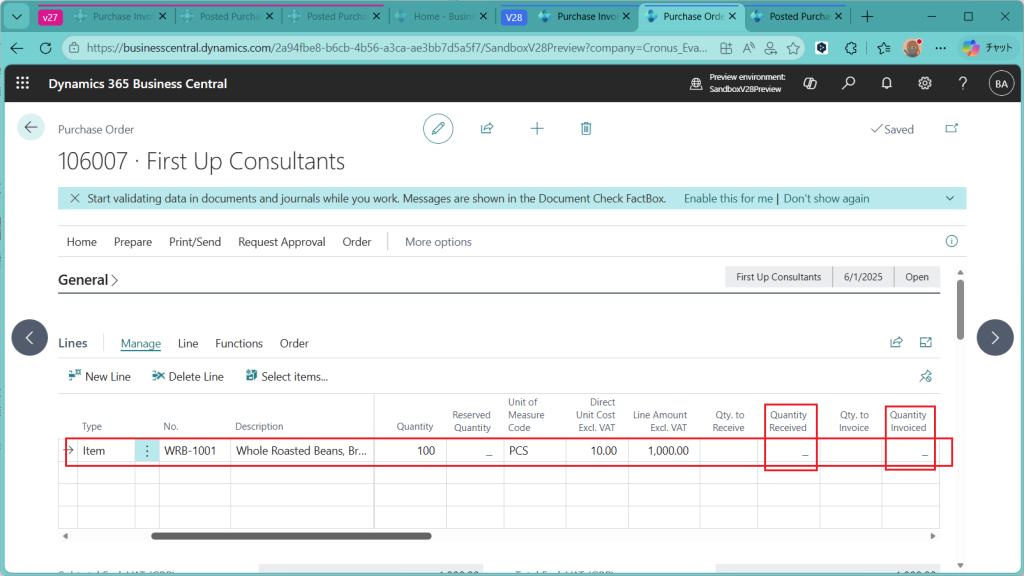Create new document with plus icon
This screenshot has width=1024, height=576.
pos(537,128)
